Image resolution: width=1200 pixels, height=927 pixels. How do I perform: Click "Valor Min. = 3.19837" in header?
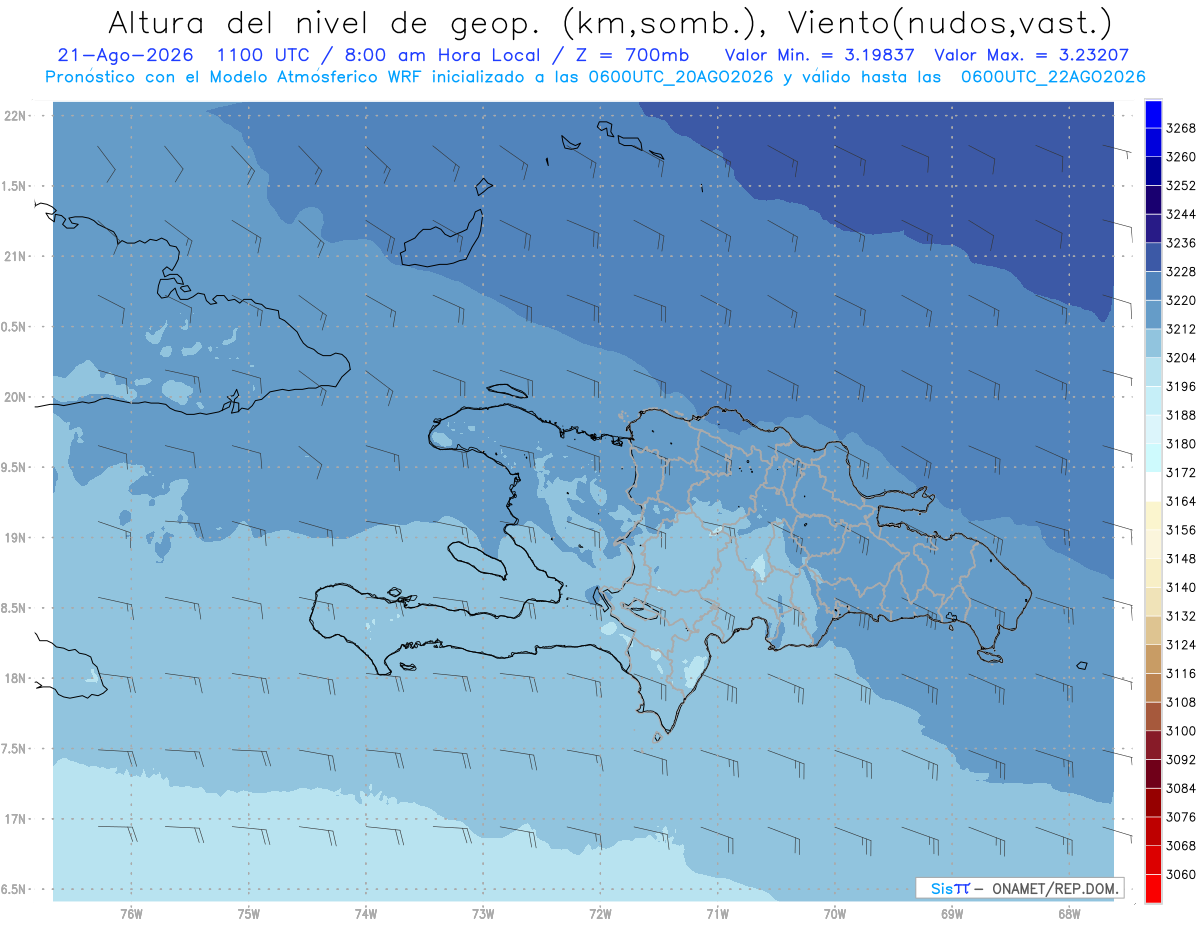822,55
